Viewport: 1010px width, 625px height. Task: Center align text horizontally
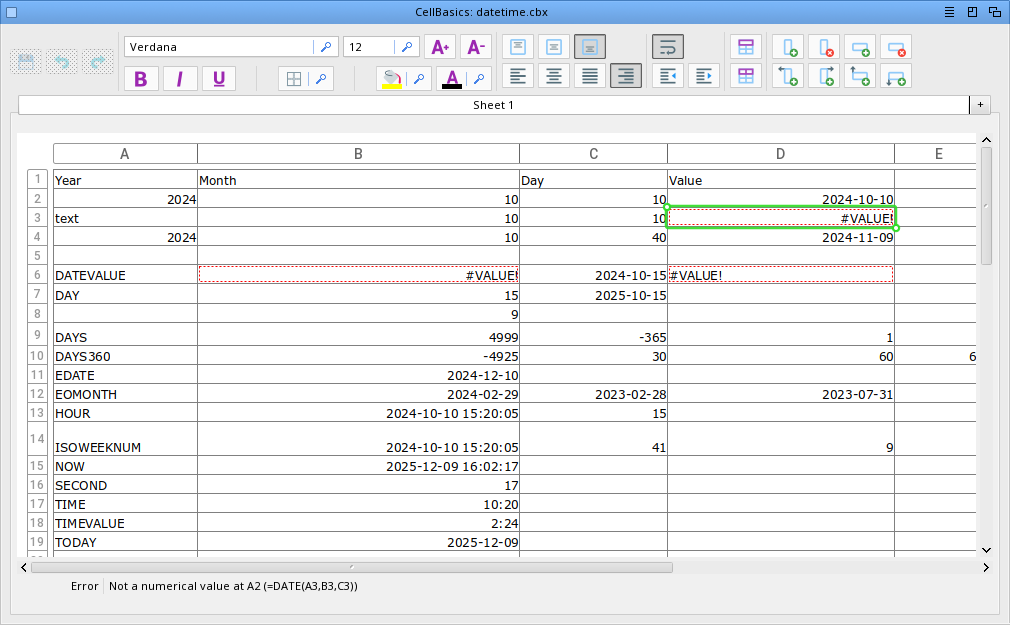point(554,76)
